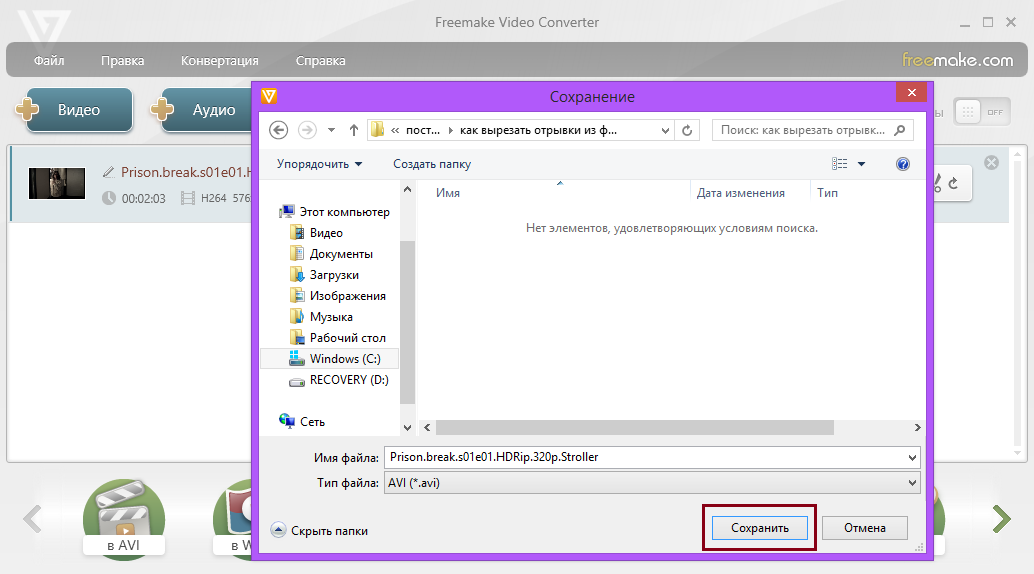Click the right arrow in format bar
Screen dimensions: 1034x574
pos(1001,518)
